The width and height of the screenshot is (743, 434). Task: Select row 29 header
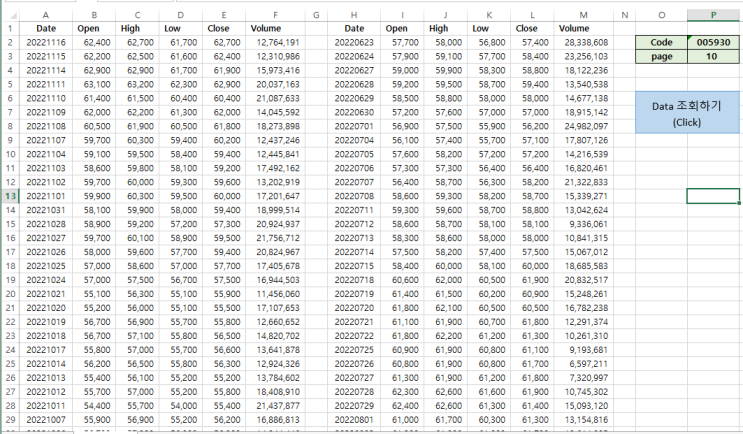pyautogui.click(x=10, y=420)
